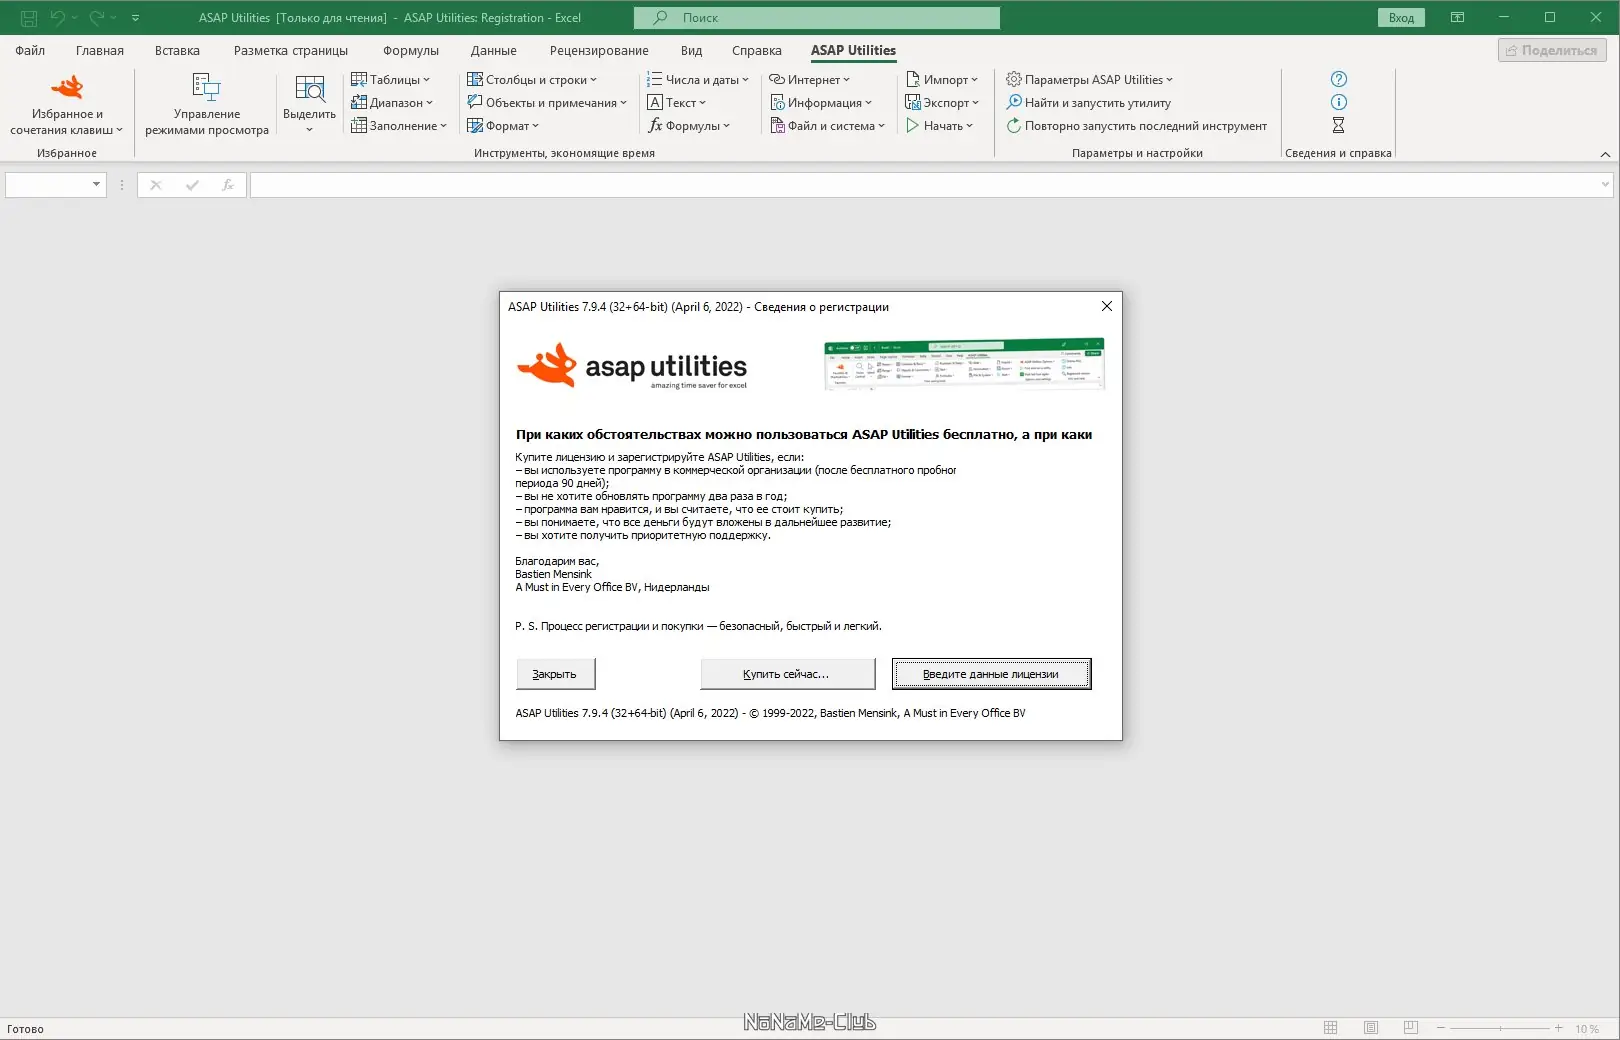Click the zoom slider track
The image size is (1620, 1040).
click(1500, 1028)
